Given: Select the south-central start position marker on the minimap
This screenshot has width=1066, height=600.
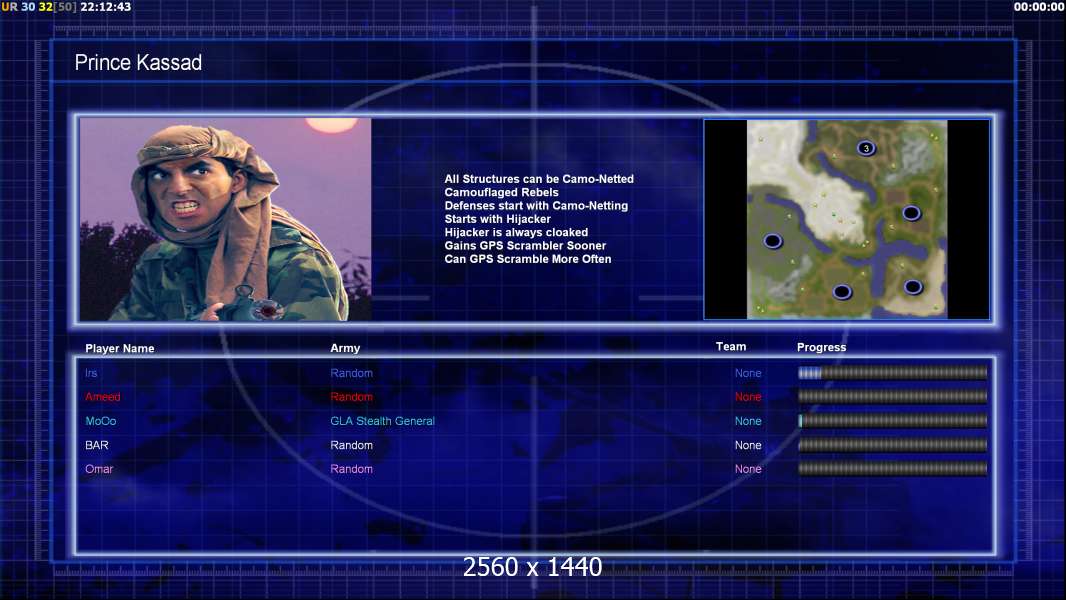Looking at the screenshot, I should coord(842,292).
